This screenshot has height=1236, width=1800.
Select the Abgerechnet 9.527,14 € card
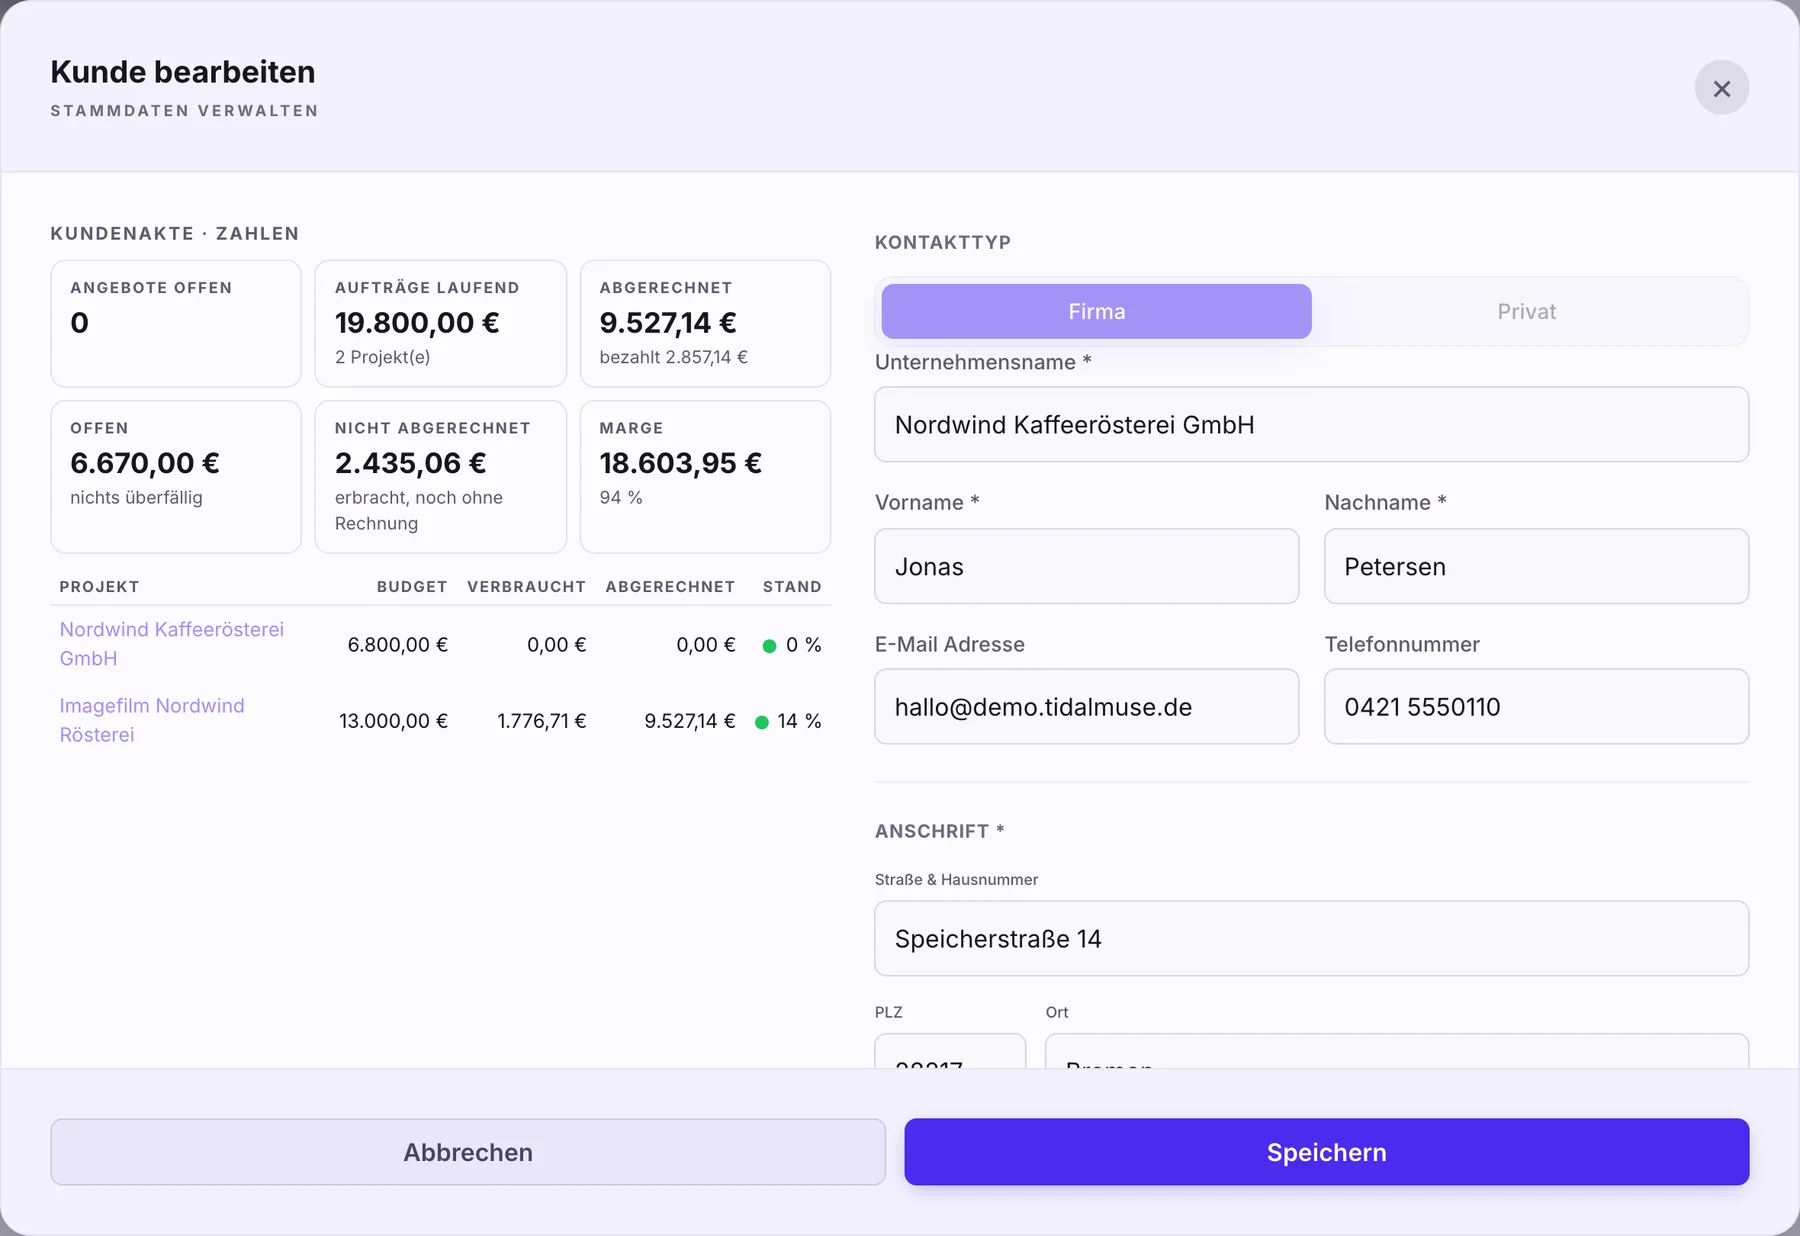pyautogui.click(x=705, y=324)
